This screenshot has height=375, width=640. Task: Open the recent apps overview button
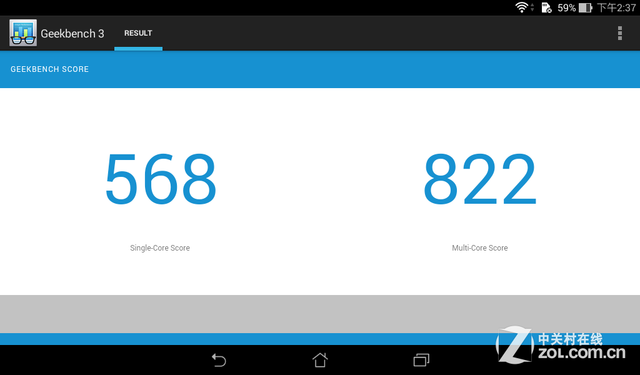(421, 360)
